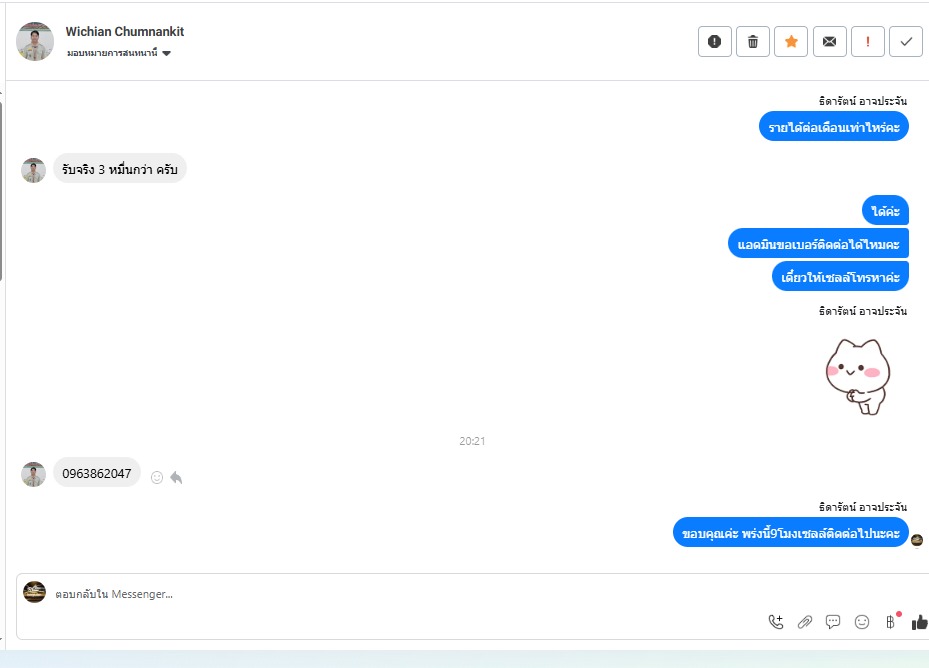Mark conversation as spam with exclamation circle icon
The height and width of the screenshot is (668, 929).
(715, 41)
